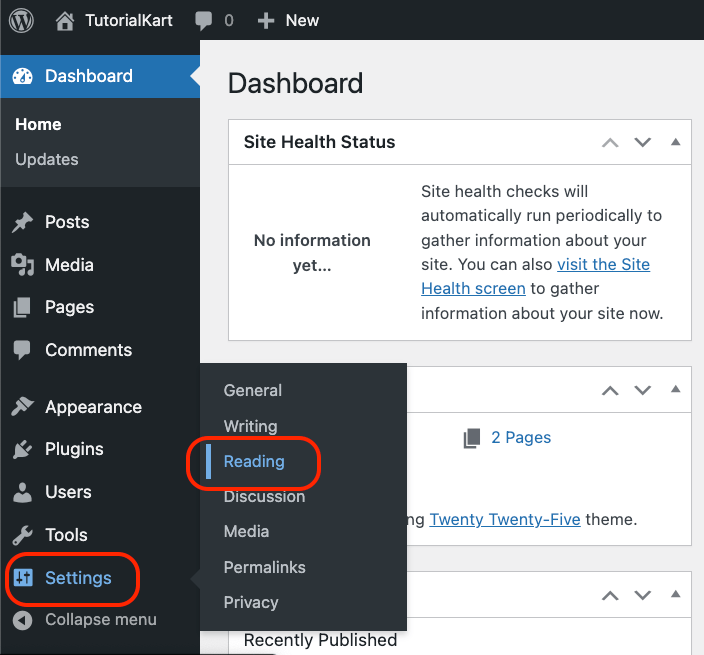Select Permalinks in Settings flyout

point(264,567)
